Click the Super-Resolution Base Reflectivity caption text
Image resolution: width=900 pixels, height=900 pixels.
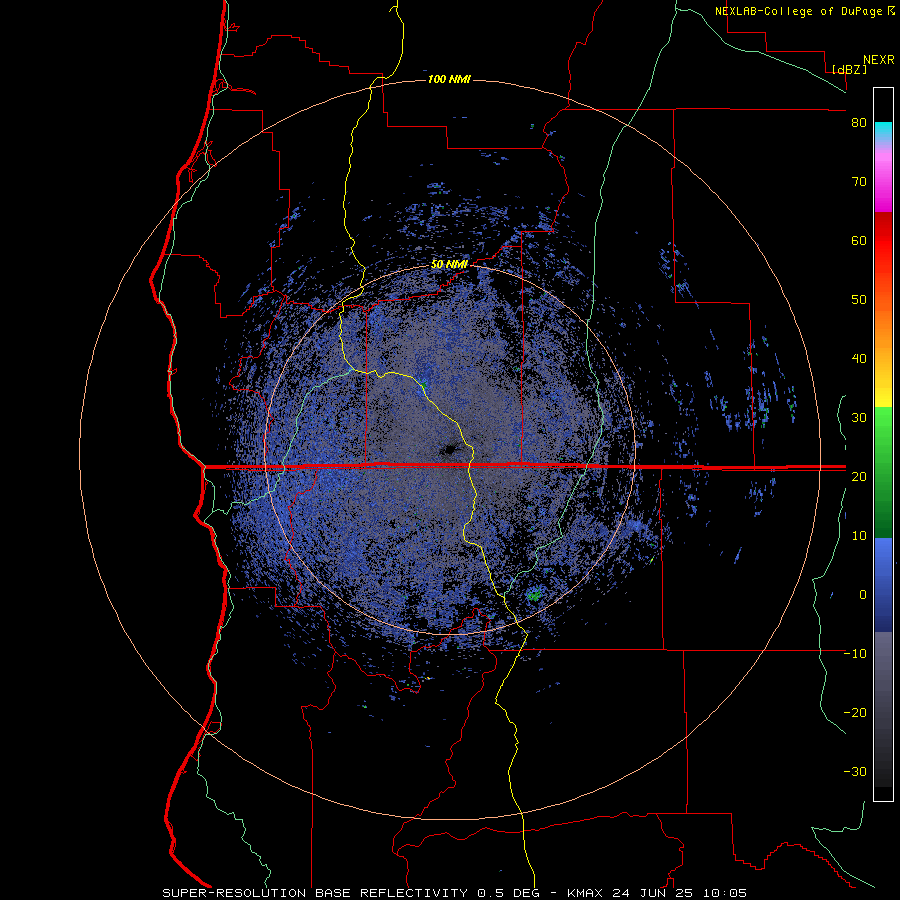point(455,893)
